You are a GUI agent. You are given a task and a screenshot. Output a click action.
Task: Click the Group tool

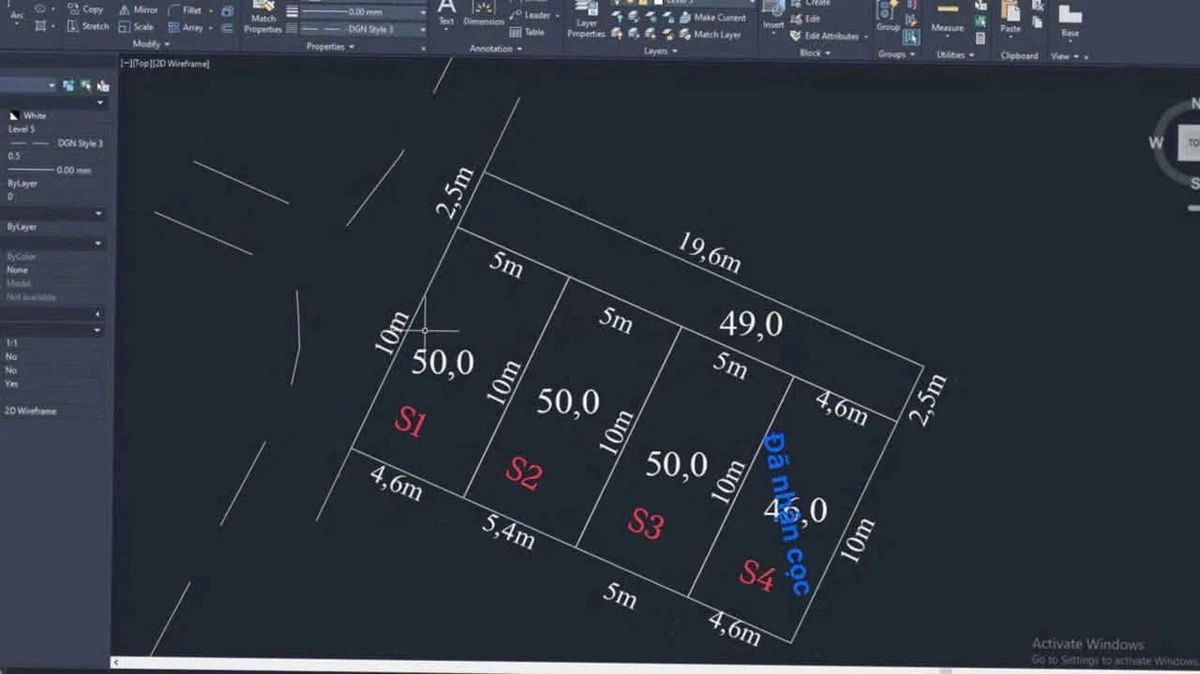coord(888,17)
